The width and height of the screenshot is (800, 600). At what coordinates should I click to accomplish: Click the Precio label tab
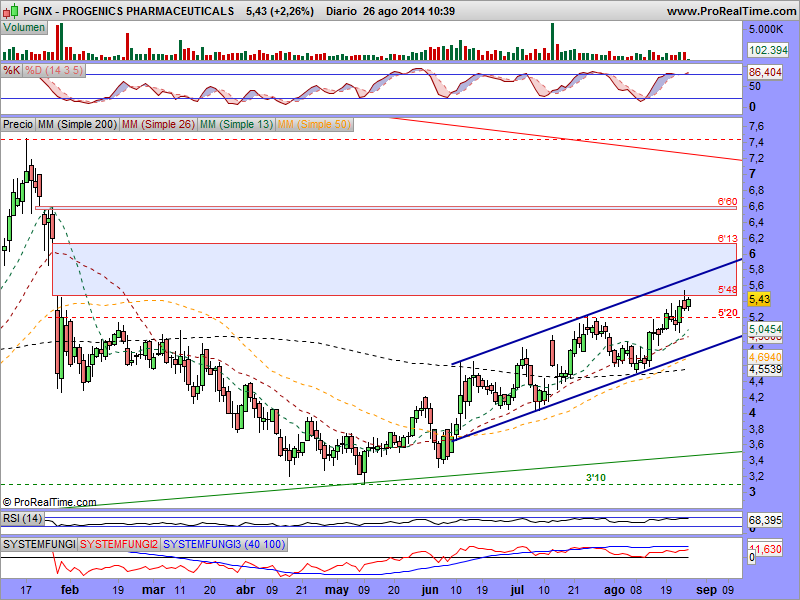(x=18, y=124)
